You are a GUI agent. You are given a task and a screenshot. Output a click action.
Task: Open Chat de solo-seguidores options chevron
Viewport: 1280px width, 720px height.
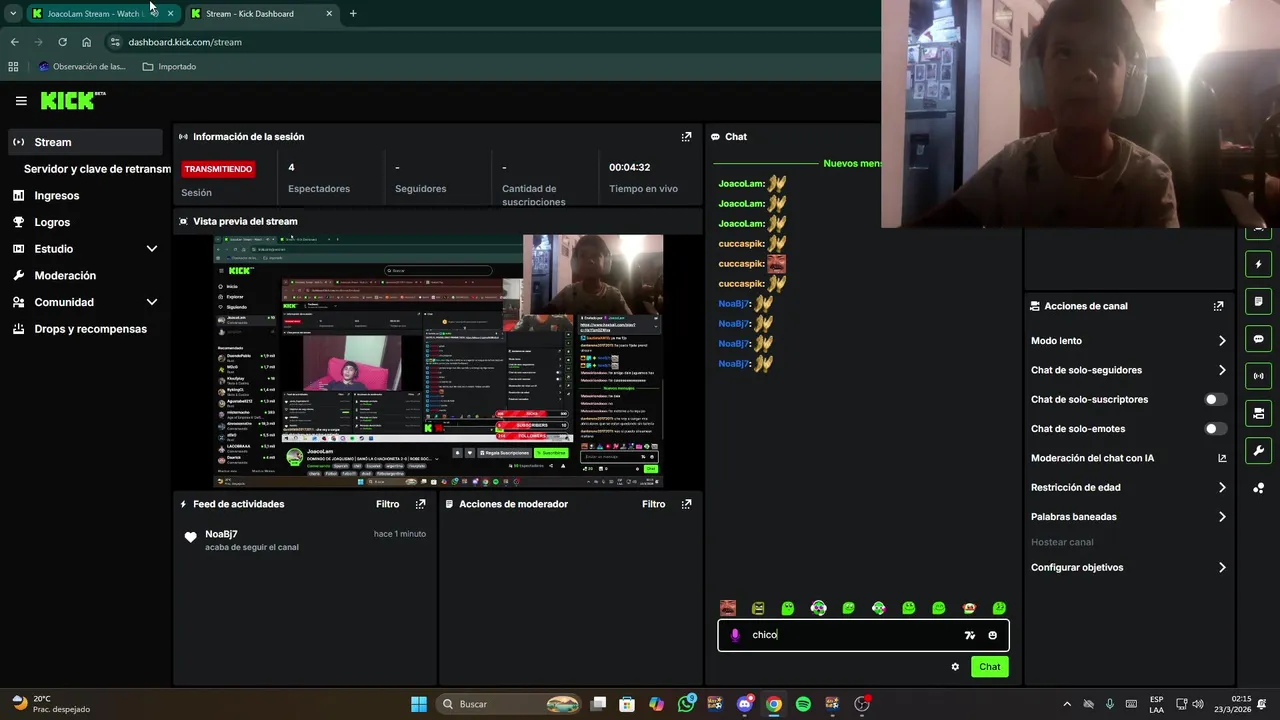tap(1221, 370)
